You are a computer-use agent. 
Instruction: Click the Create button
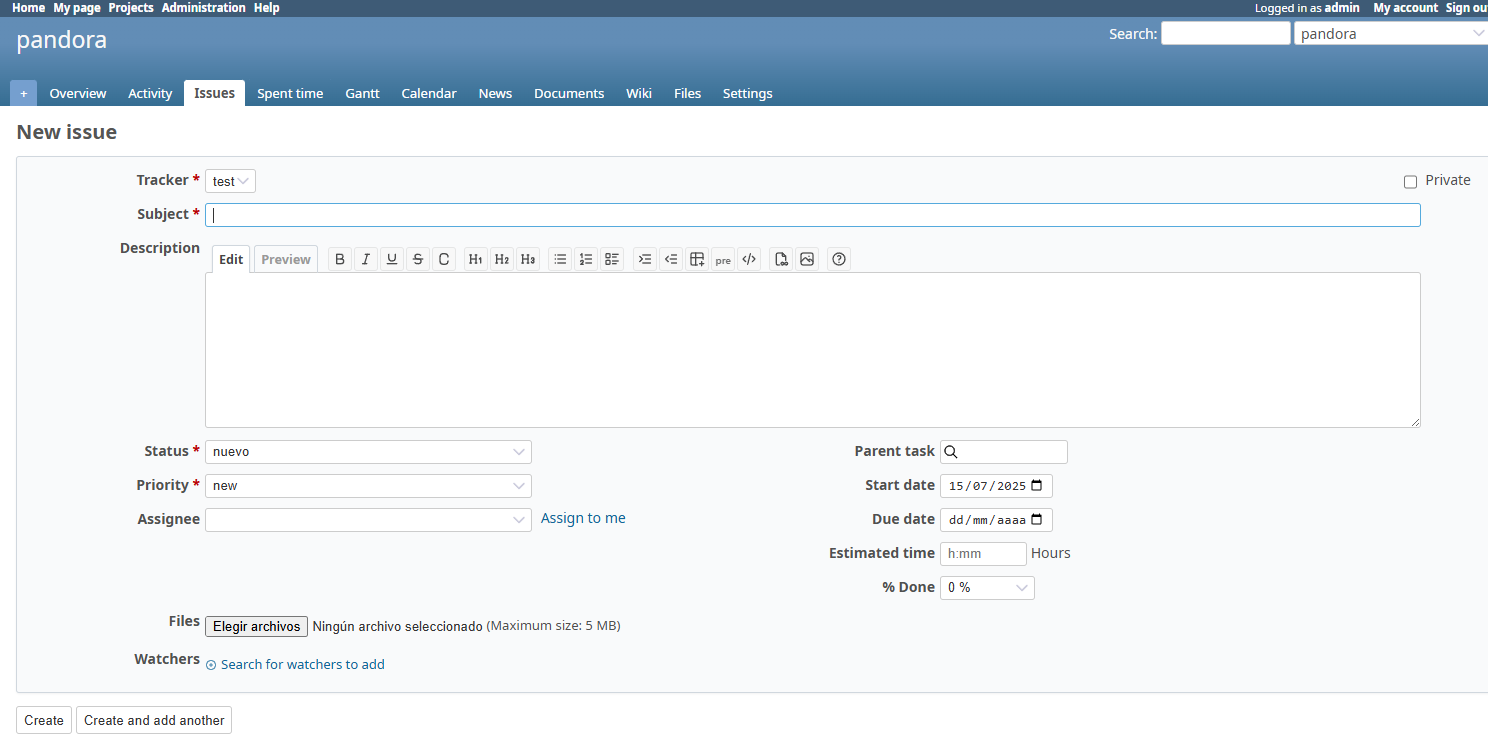44,720
